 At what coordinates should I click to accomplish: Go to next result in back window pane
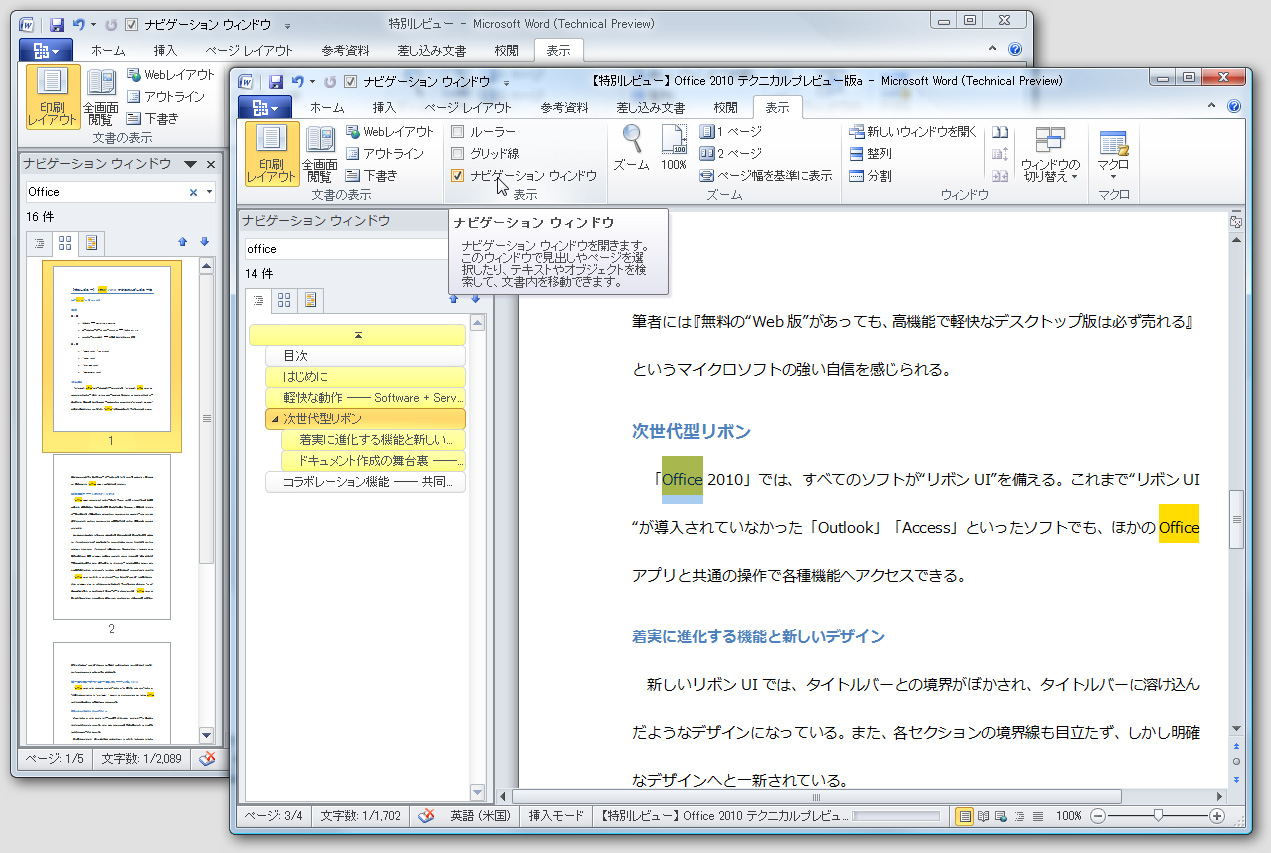pyautogui.click(x=204, y=242)
